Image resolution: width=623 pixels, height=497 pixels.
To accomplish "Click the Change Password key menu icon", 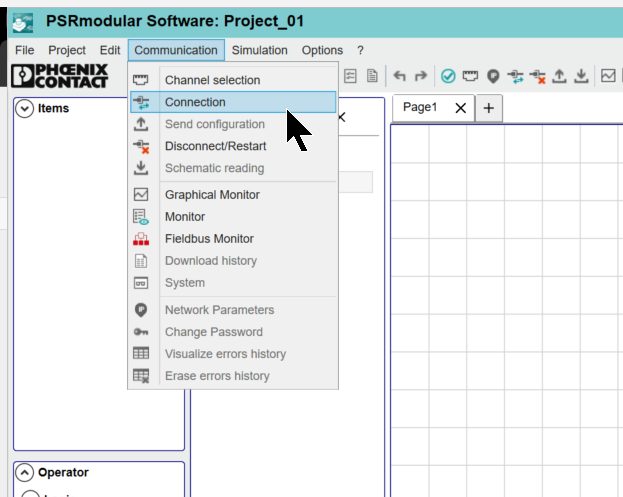I will point(141,331).
